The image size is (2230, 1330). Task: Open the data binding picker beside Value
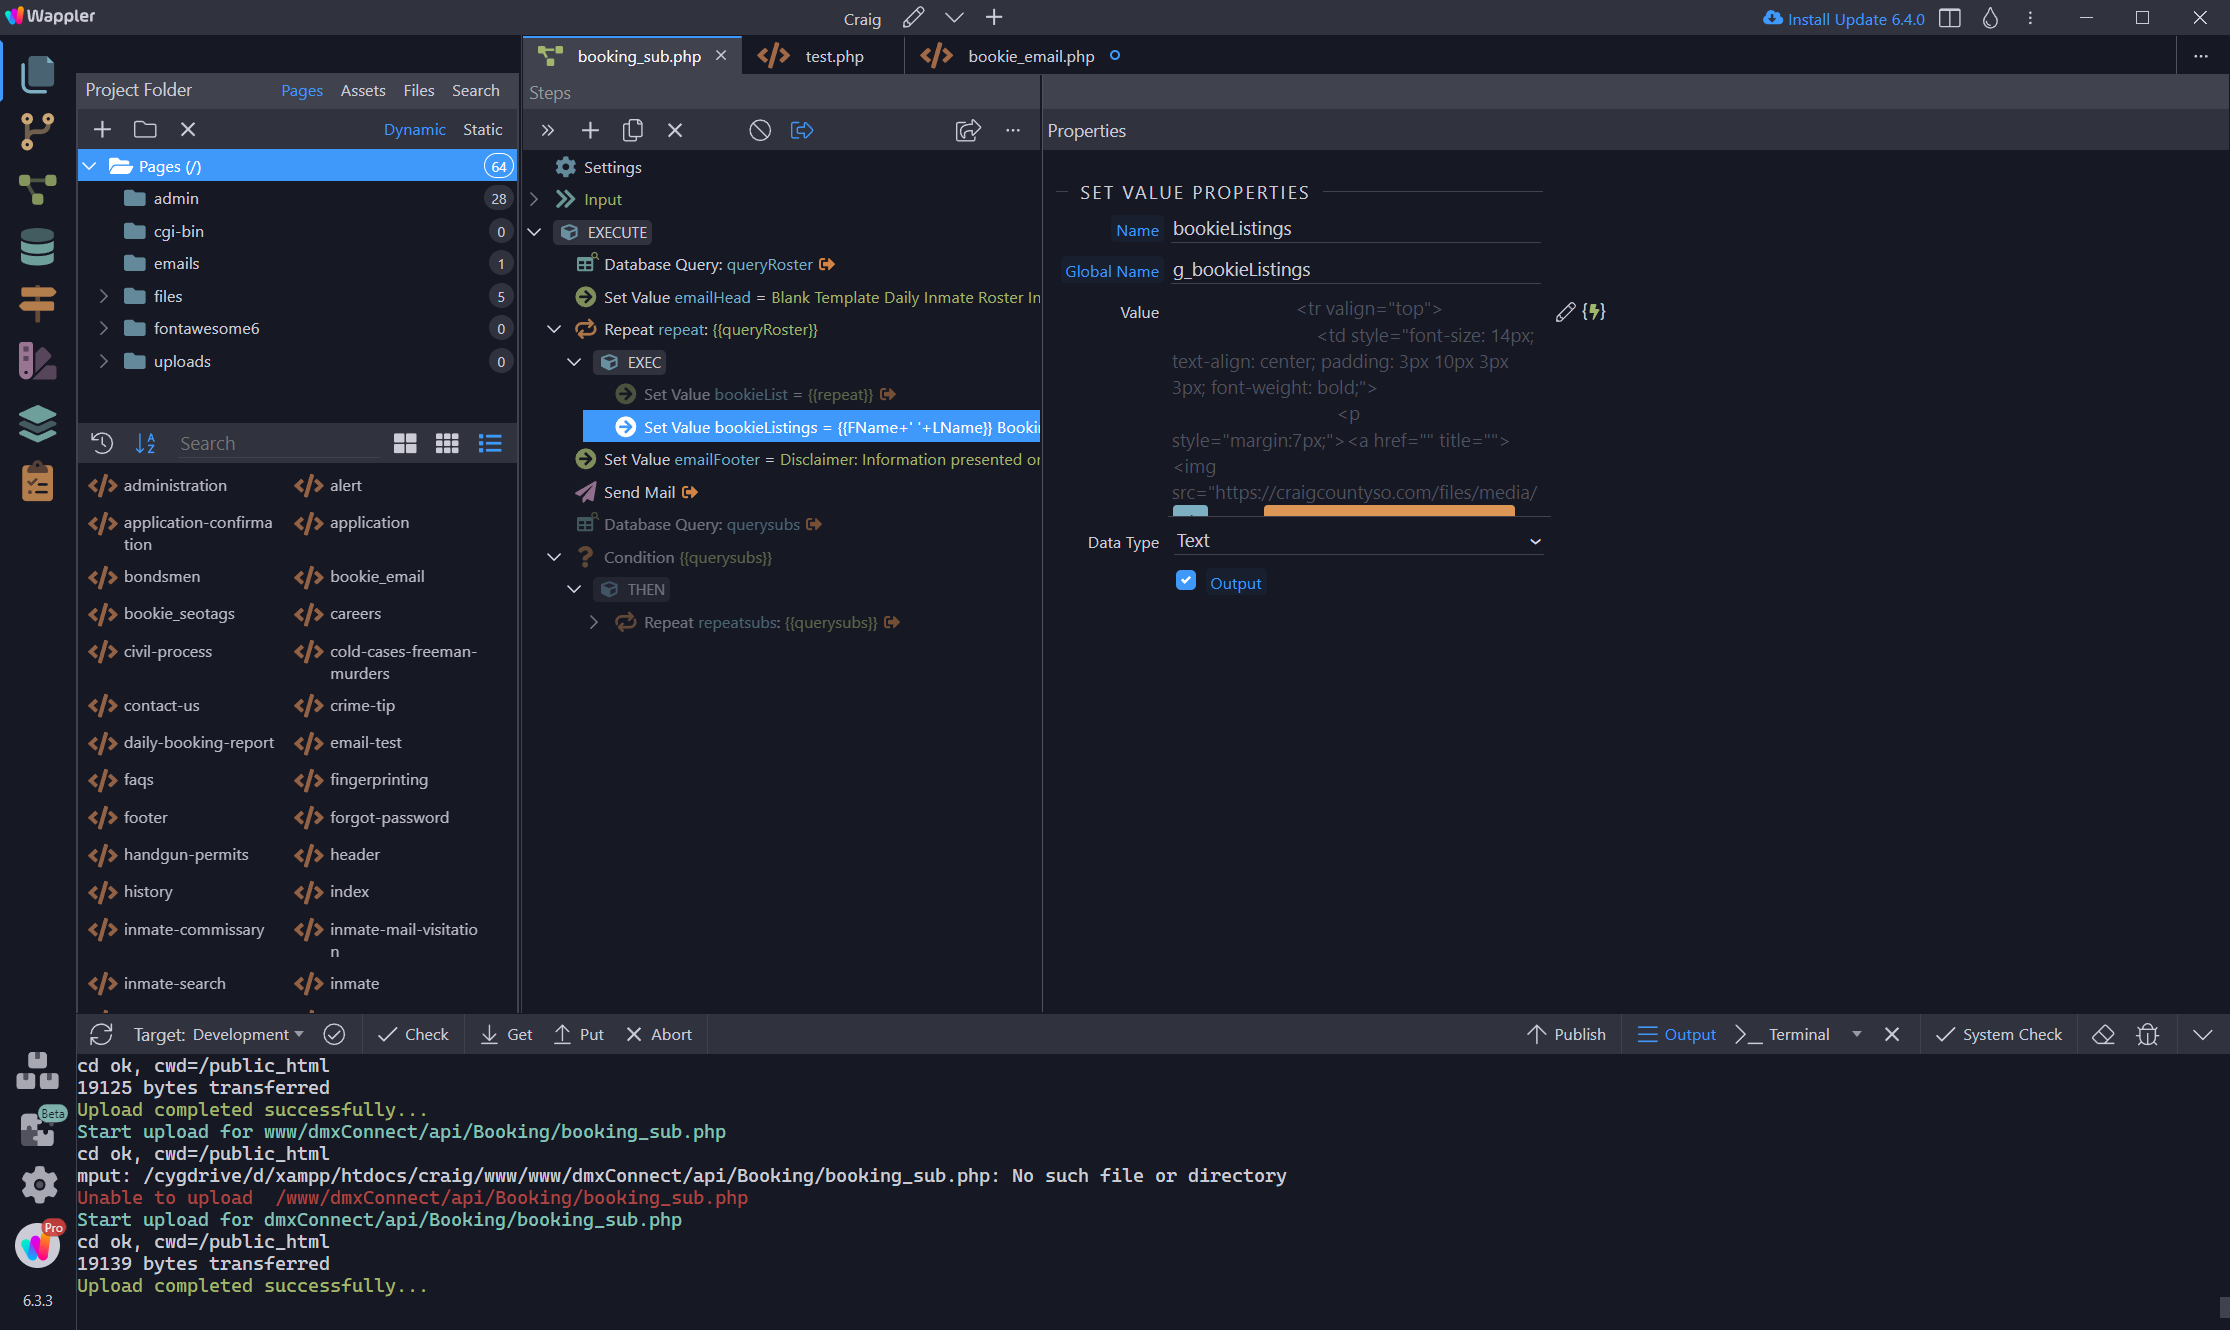tap(1594, 312)
